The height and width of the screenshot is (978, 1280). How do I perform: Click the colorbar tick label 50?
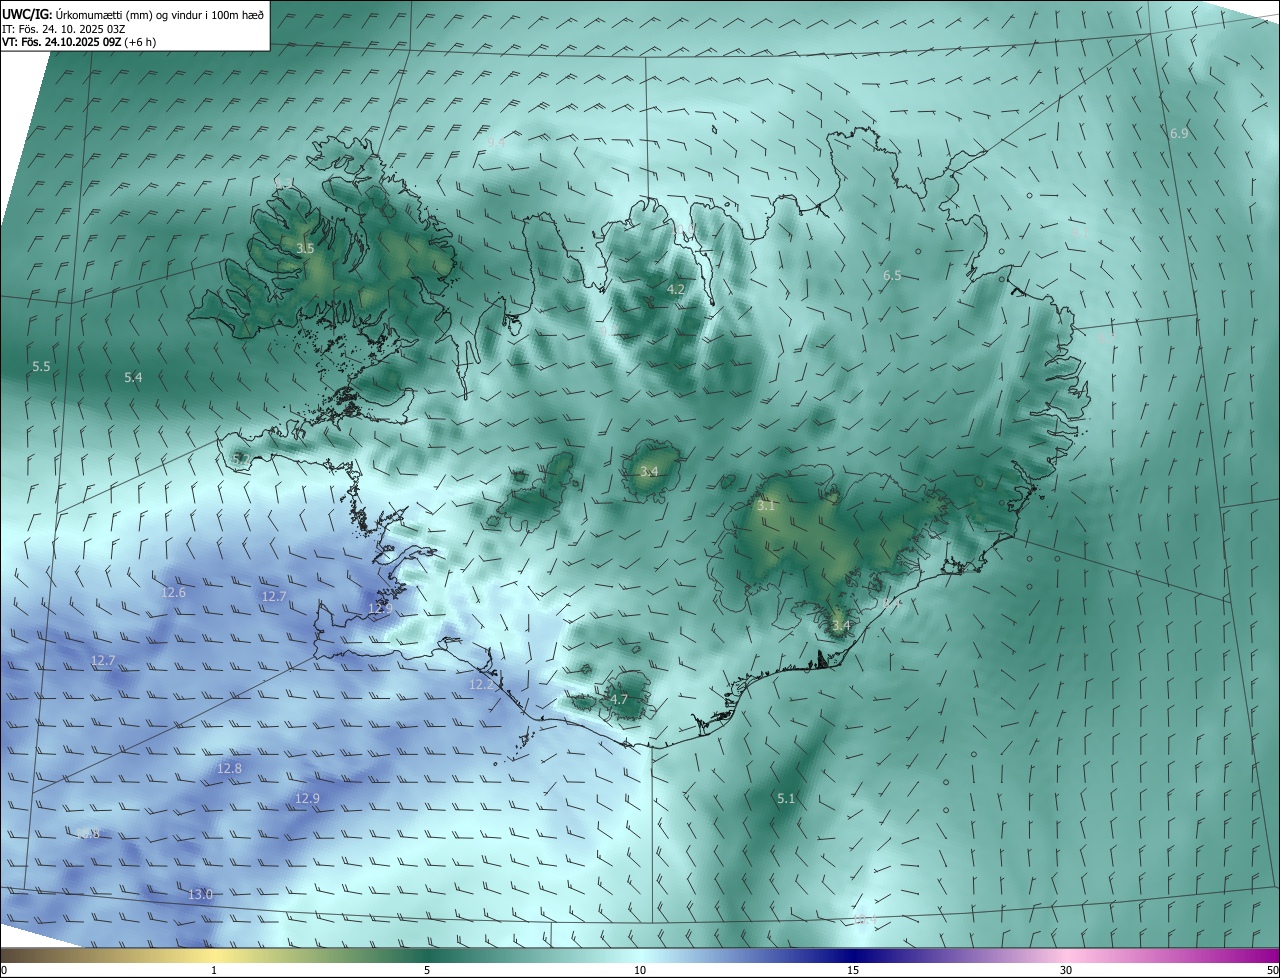click(x=1272, y=970)
